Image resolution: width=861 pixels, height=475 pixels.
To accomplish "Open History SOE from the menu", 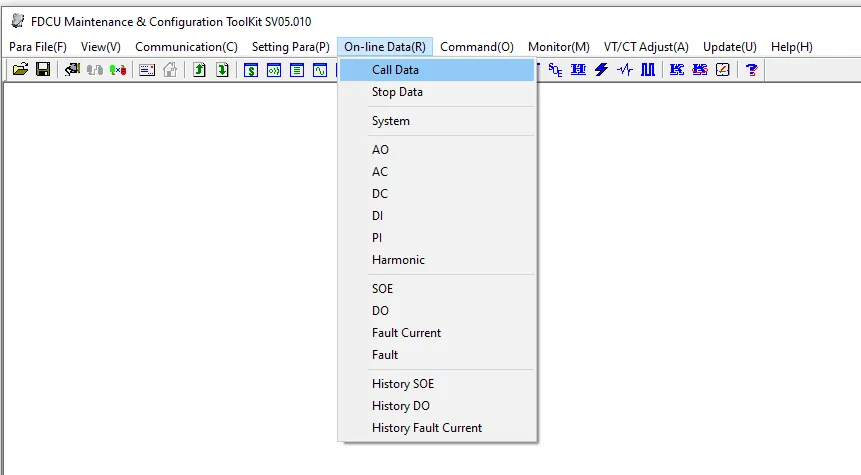I will 437,384.
